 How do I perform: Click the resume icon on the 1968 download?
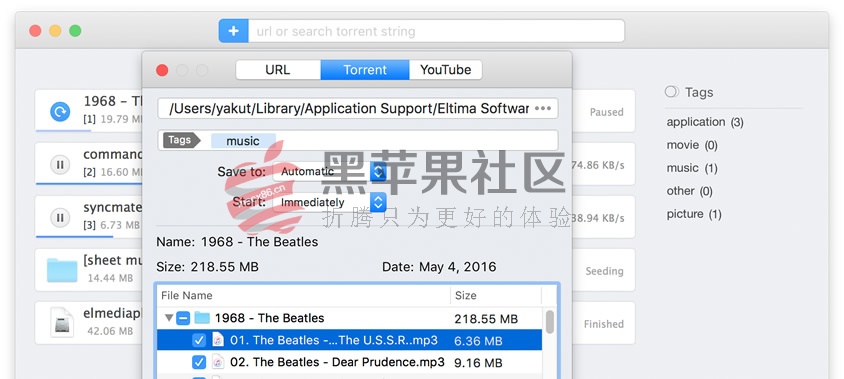[x=60, y=112]
